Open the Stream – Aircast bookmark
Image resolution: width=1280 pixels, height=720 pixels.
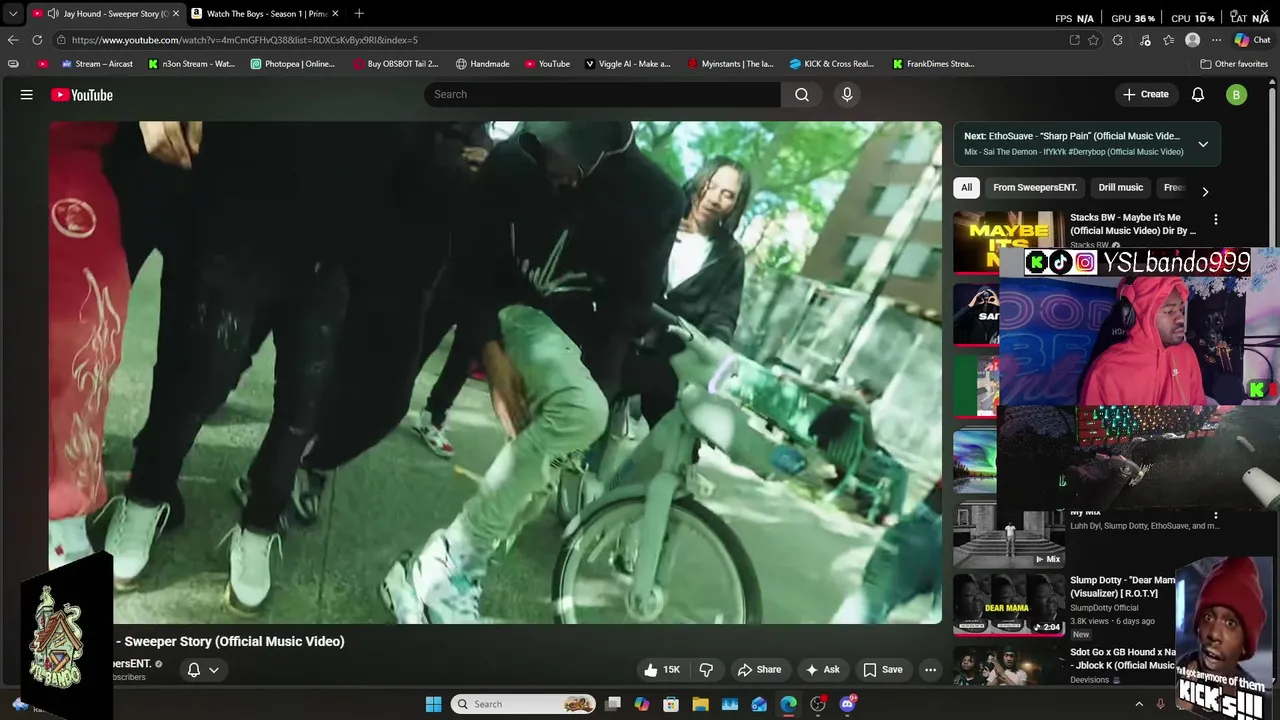[x=97, y=64]
